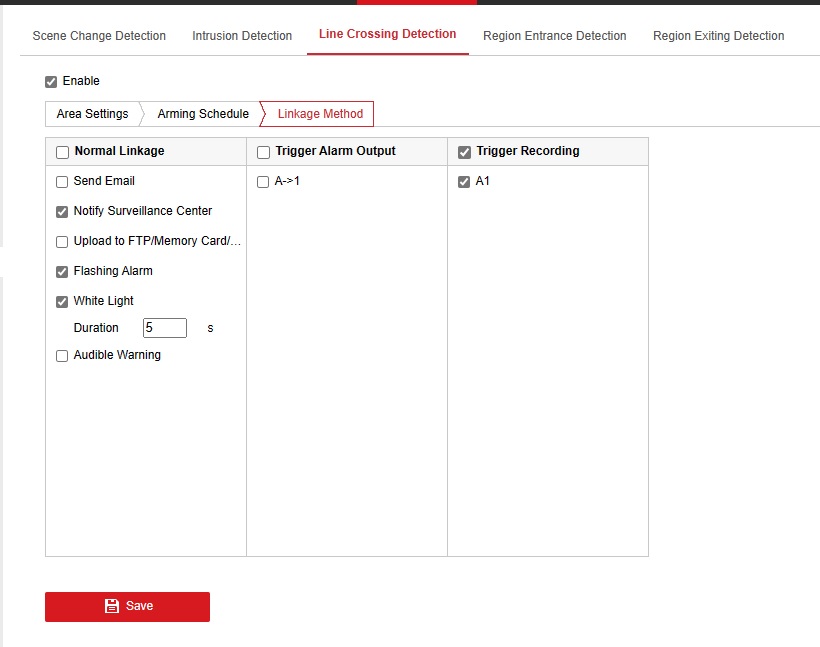
Task: Enable the Audible Warning checkbox
Action: point(62,356)
